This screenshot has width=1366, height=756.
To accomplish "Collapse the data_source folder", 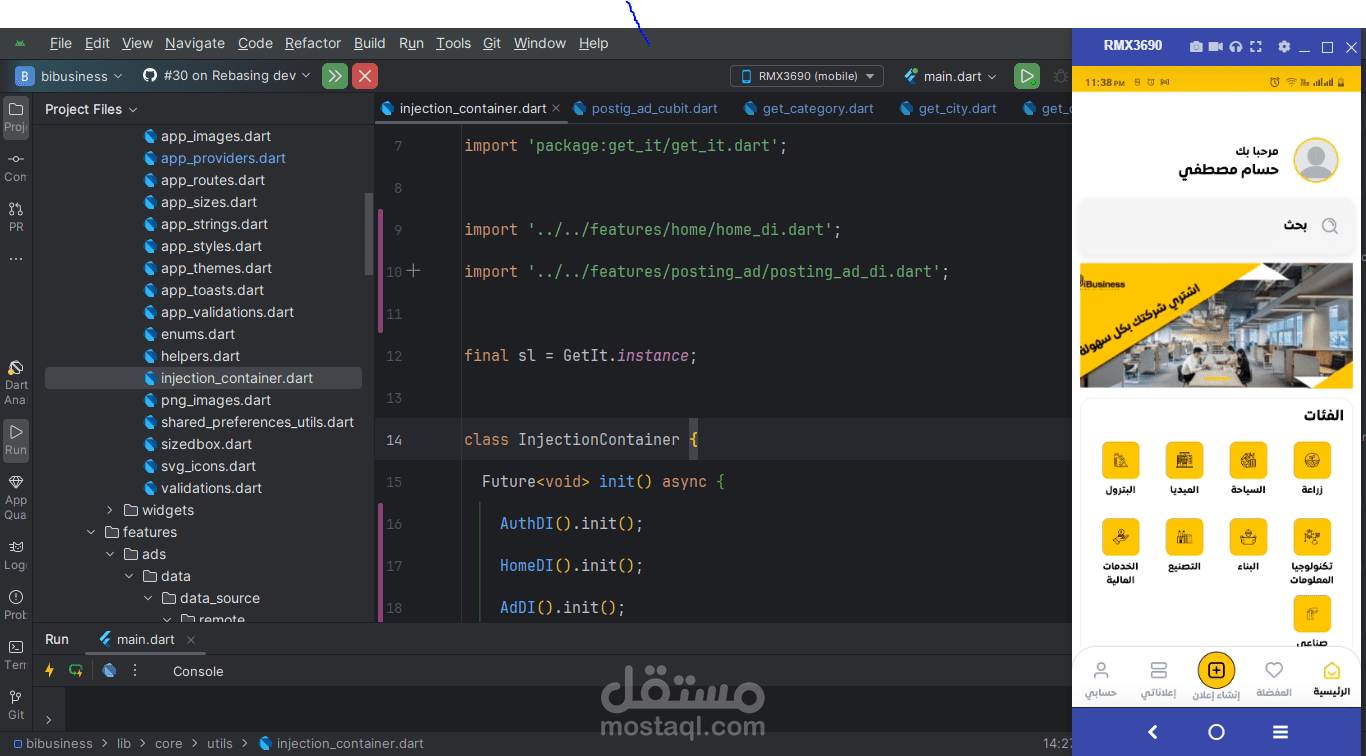I will [x=148, y=598].
